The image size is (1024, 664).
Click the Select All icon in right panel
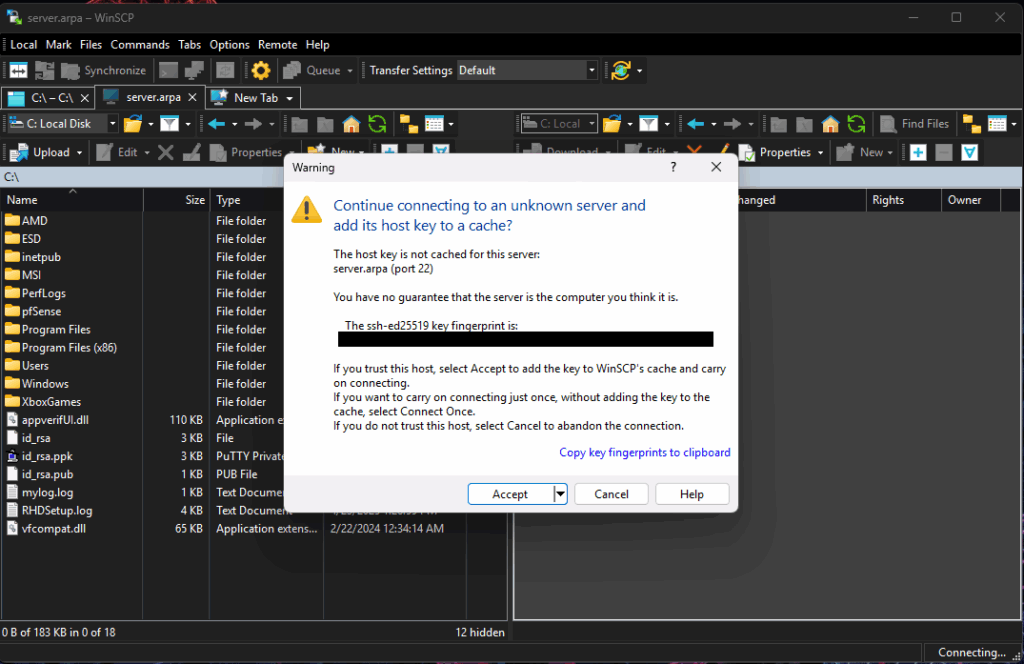pyautogui.click(x=970, y=152)
